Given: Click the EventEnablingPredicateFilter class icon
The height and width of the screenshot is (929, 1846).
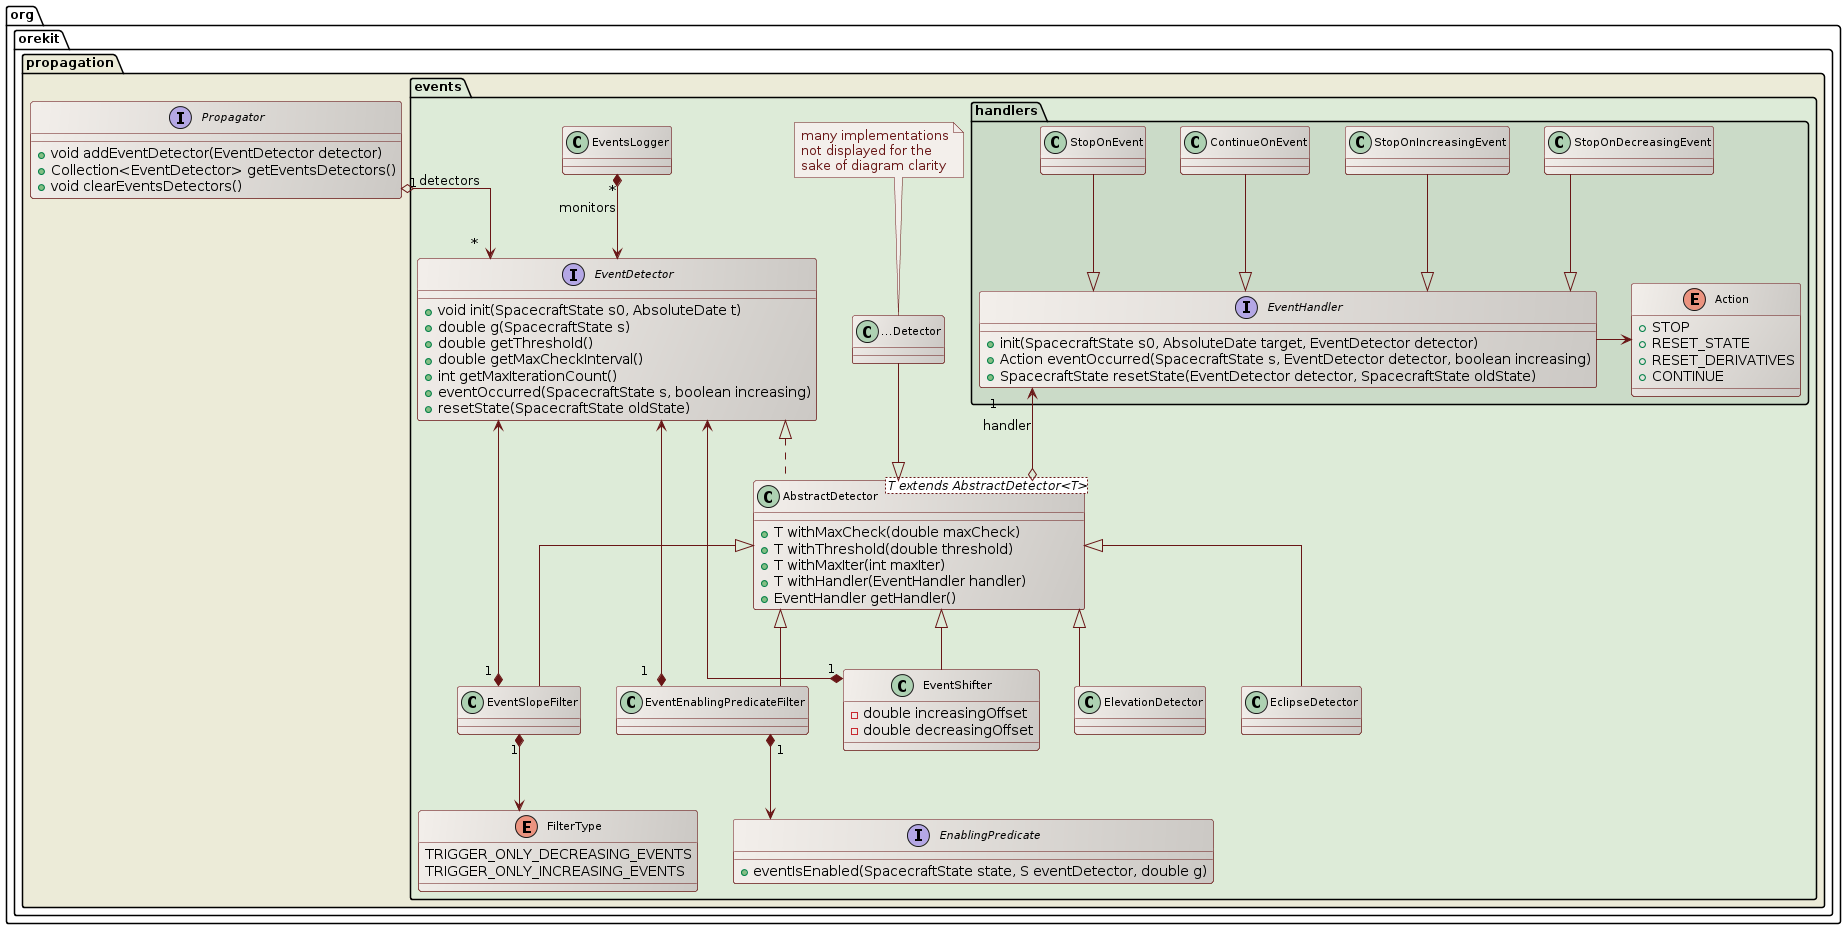Looking at the screenshot, I should click(631, 702).
